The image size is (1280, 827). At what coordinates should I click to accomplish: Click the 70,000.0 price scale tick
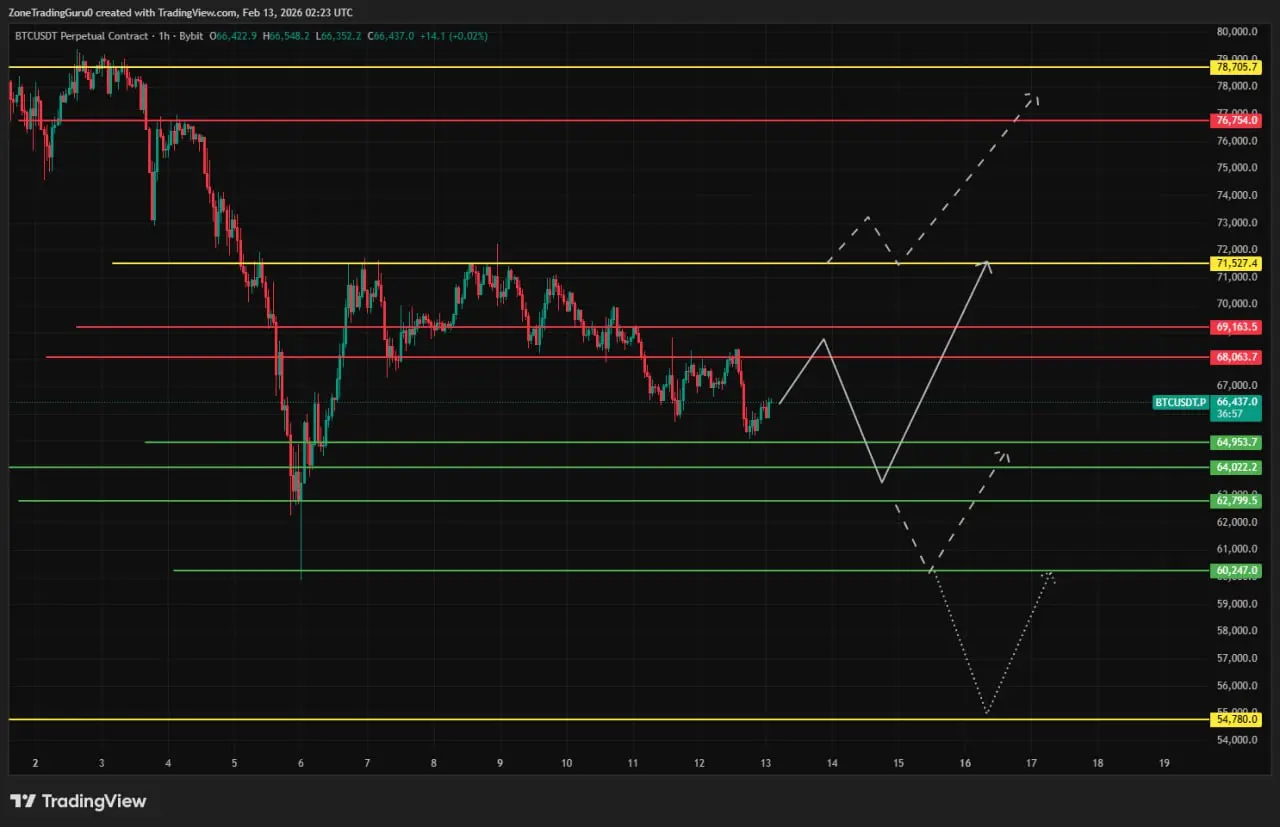(1236, 304)
